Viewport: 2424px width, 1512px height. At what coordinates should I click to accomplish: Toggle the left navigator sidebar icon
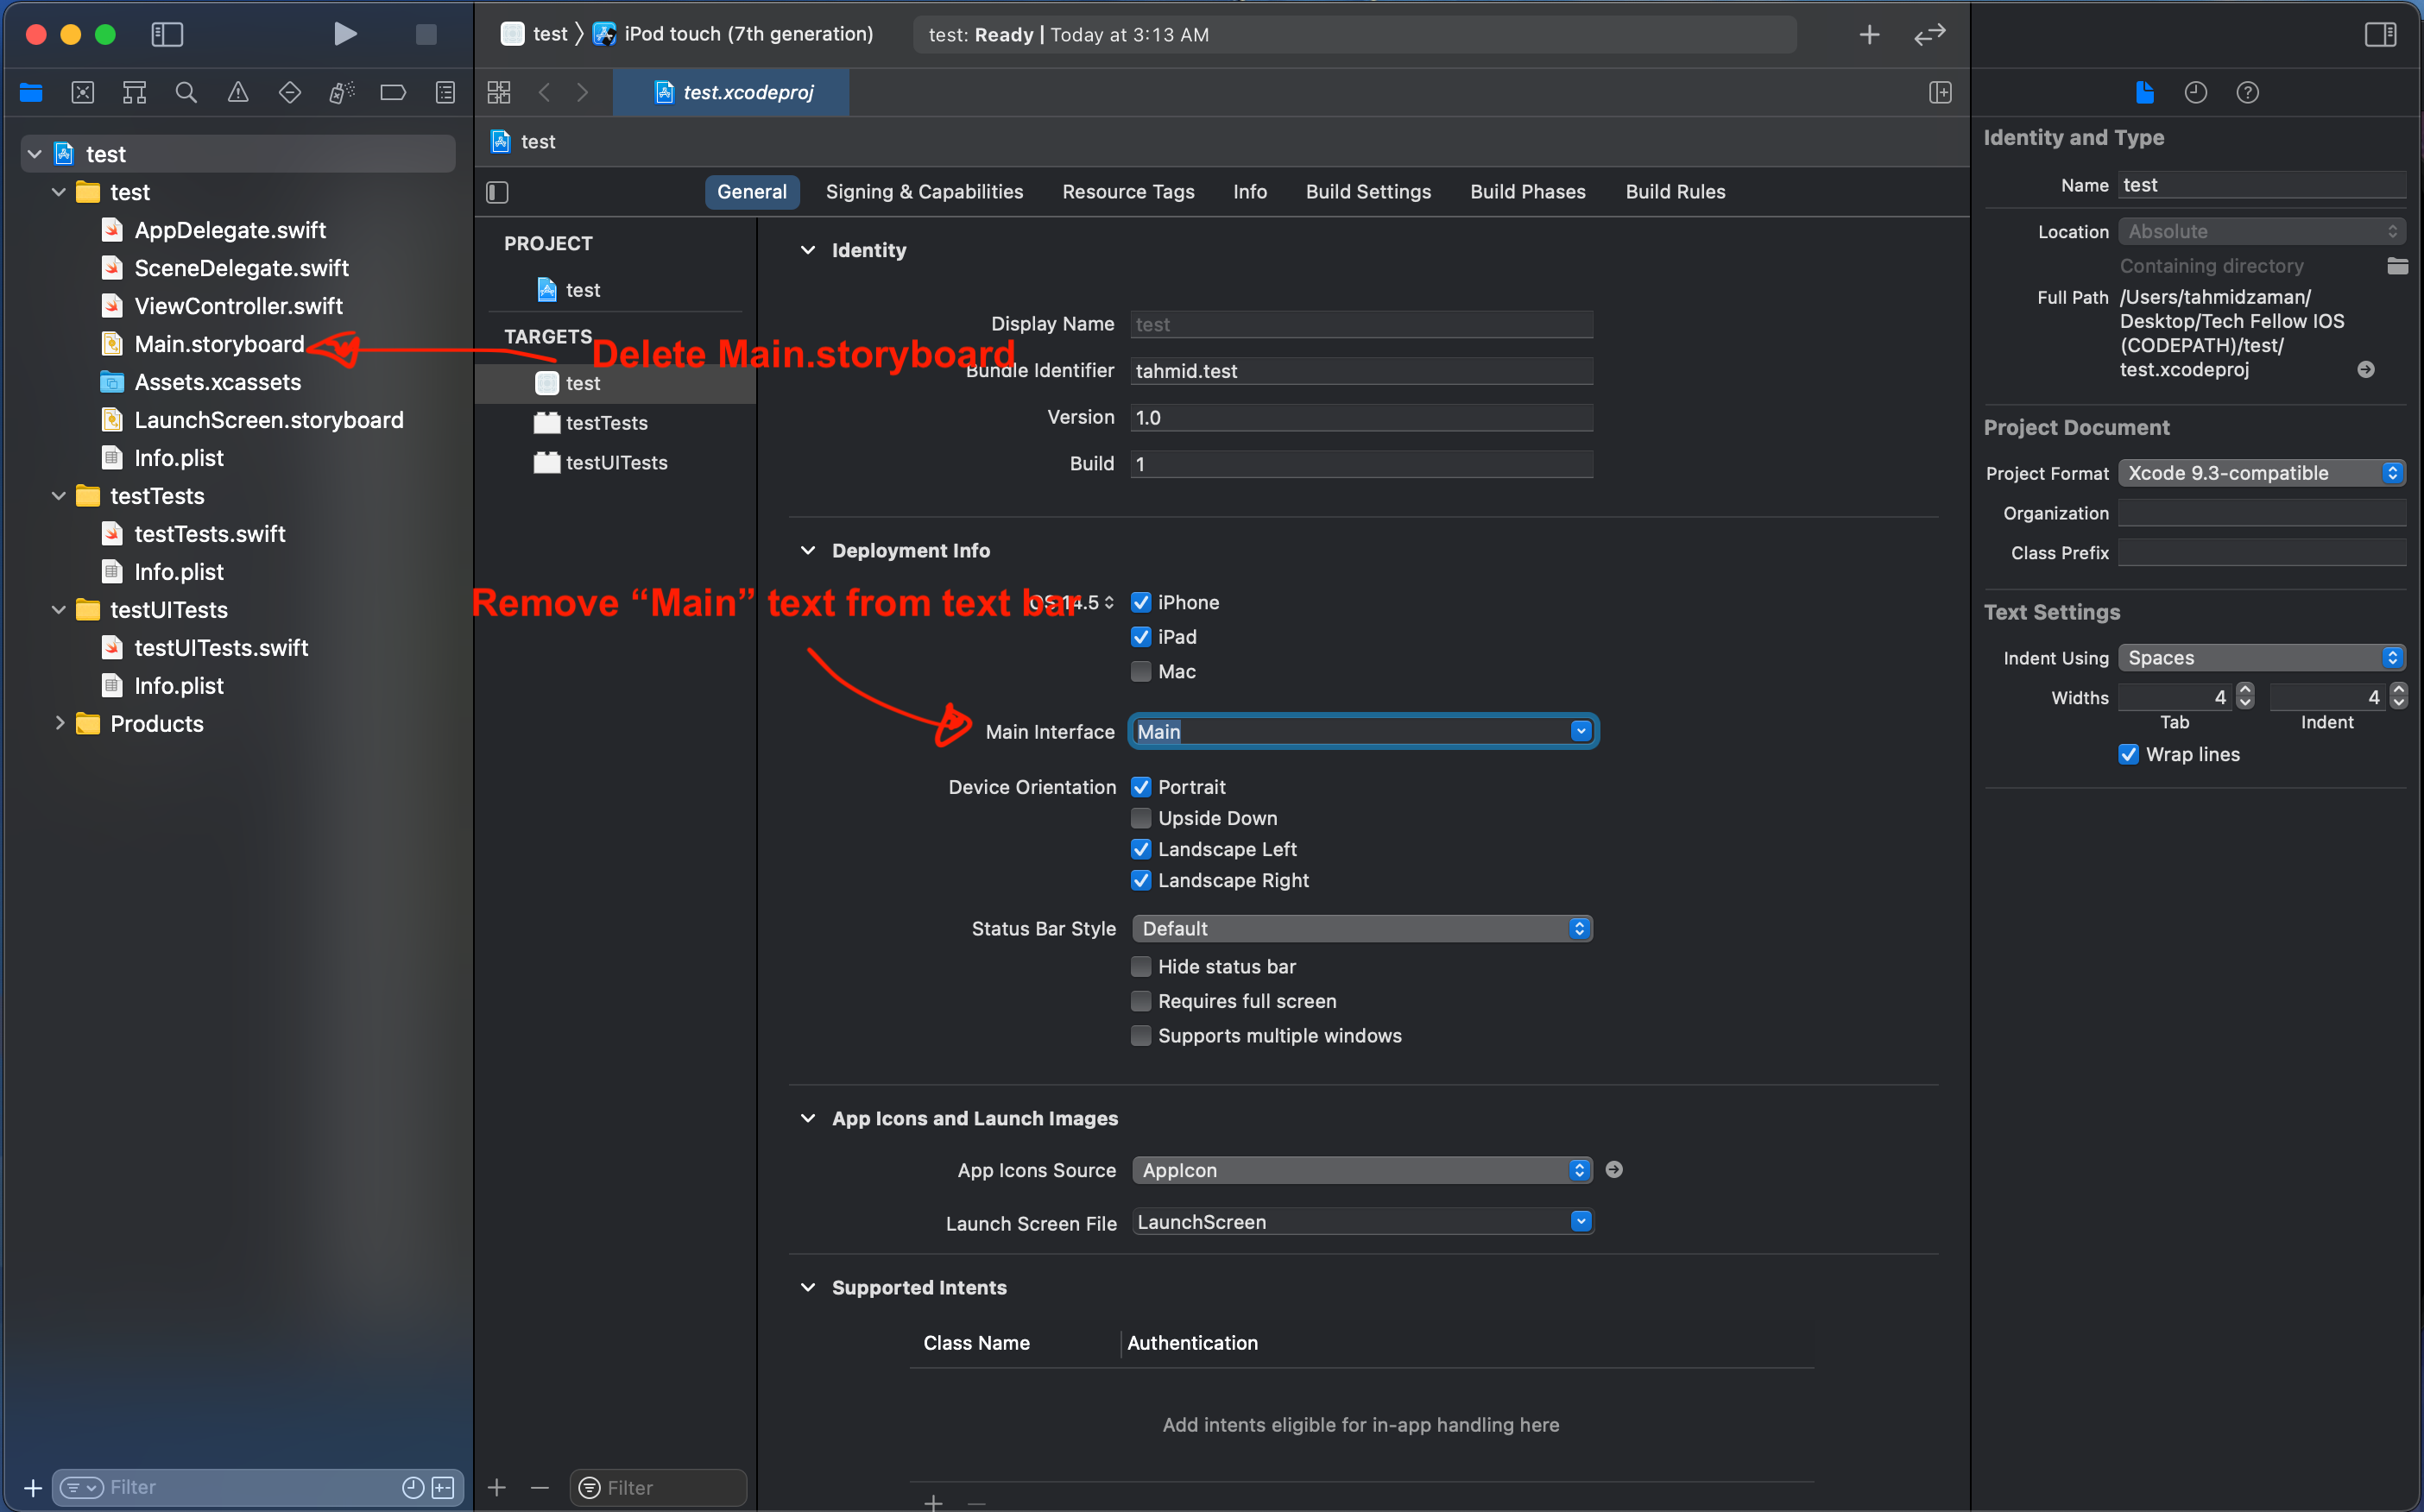(x=167, y=34)
